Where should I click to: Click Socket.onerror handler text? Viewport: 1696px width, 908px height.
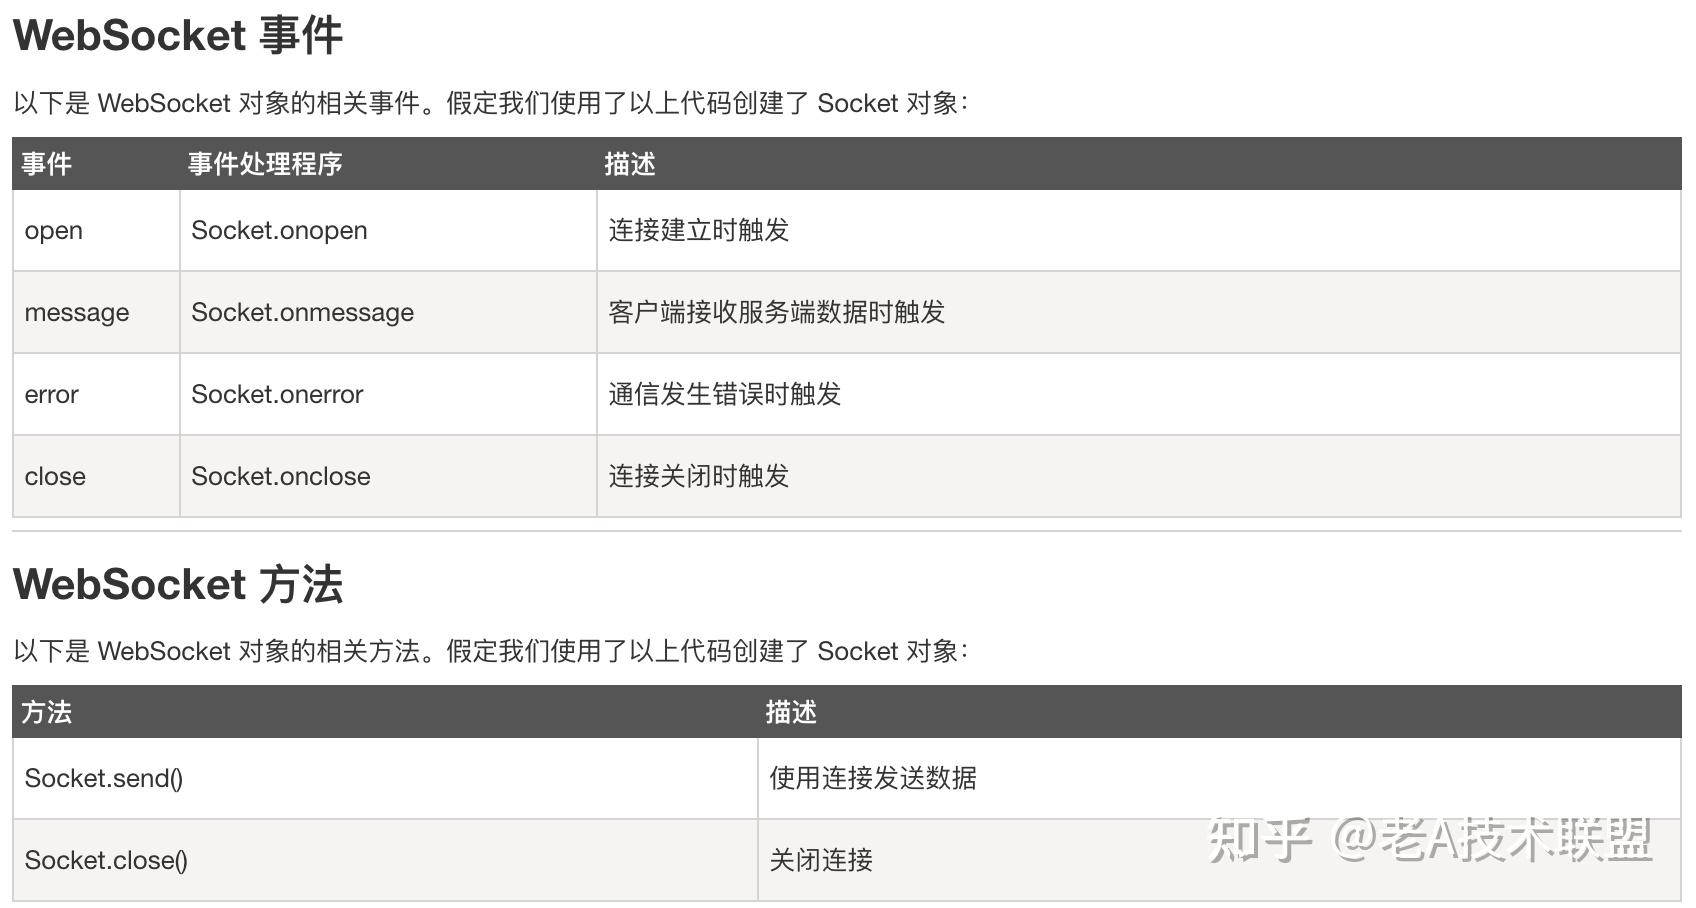point(277,394)
